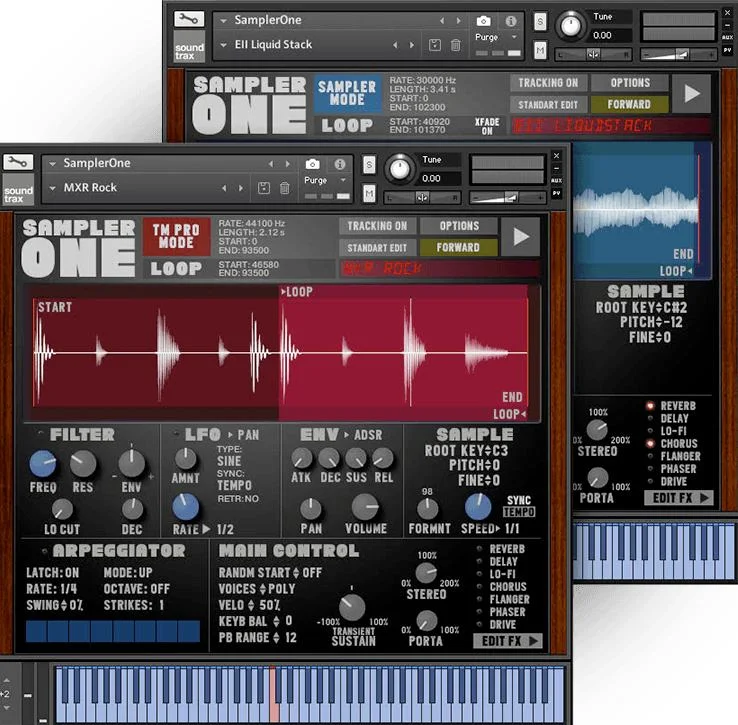Click the play button beside TM PRO MODE options
The width and height of the screenshot is (738, 725).
520,236
